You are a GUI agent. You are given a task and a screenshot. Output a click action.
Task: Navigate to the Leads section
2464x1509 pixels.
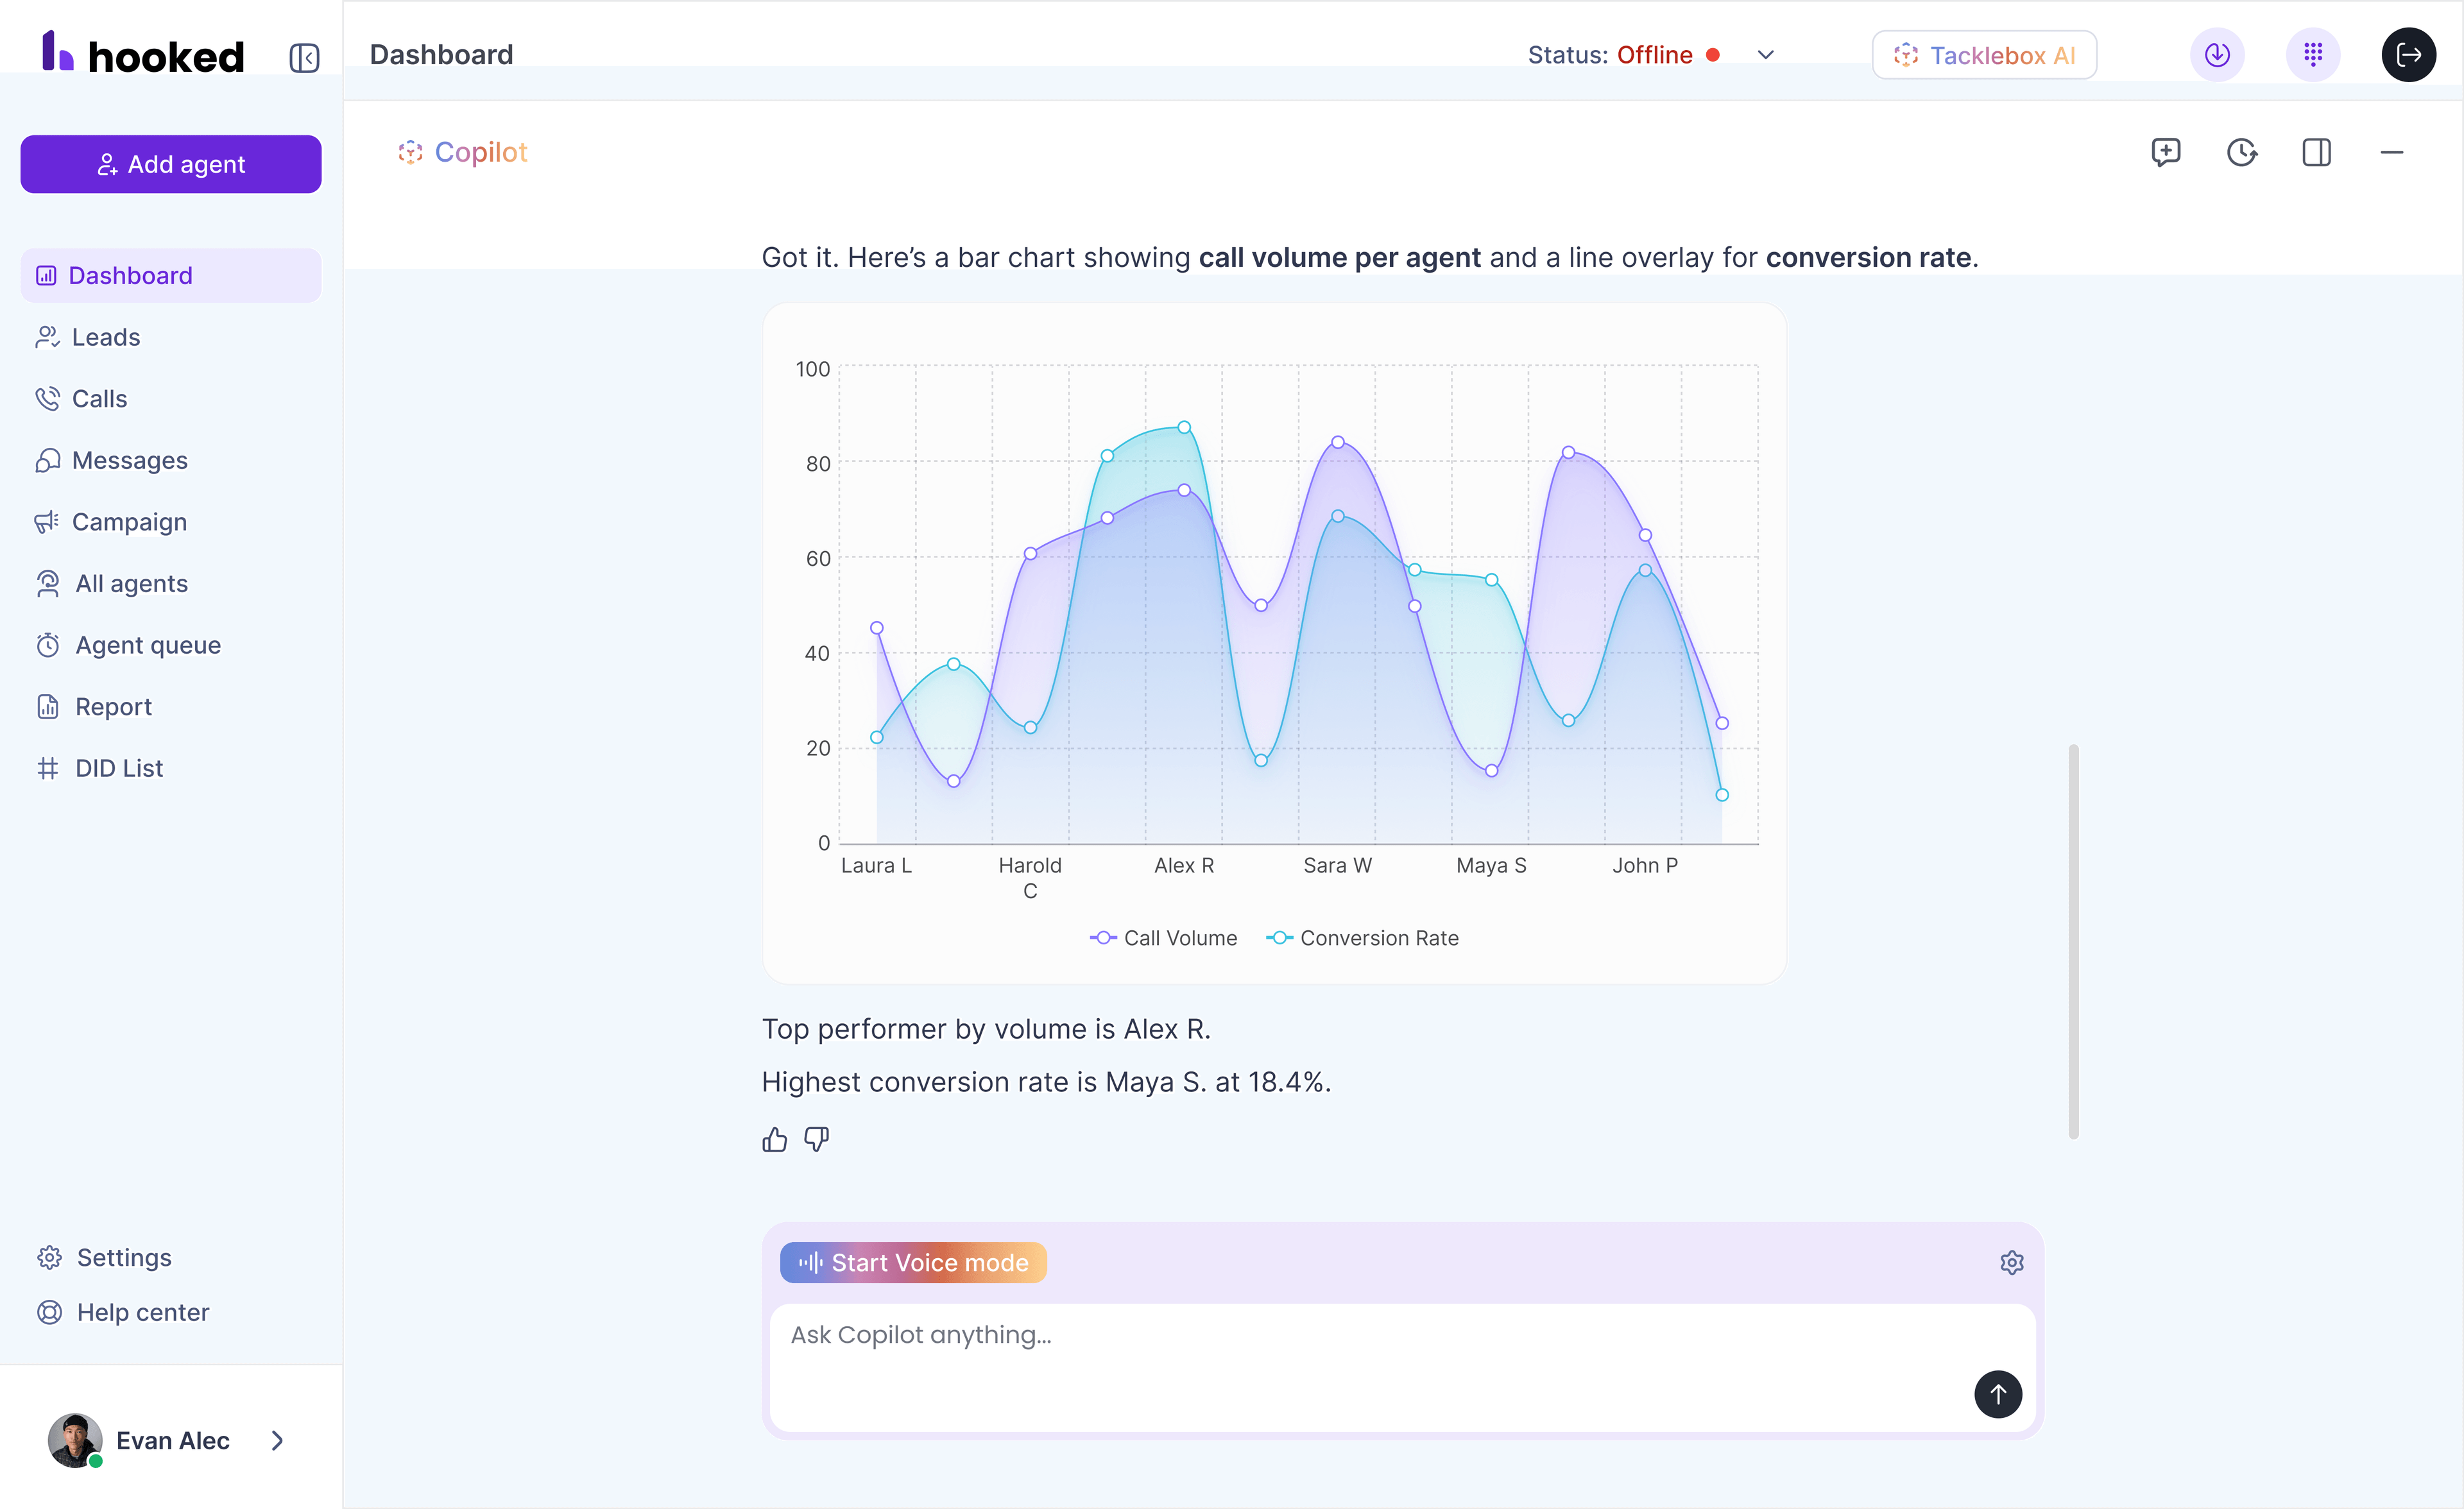coord(106,337)
